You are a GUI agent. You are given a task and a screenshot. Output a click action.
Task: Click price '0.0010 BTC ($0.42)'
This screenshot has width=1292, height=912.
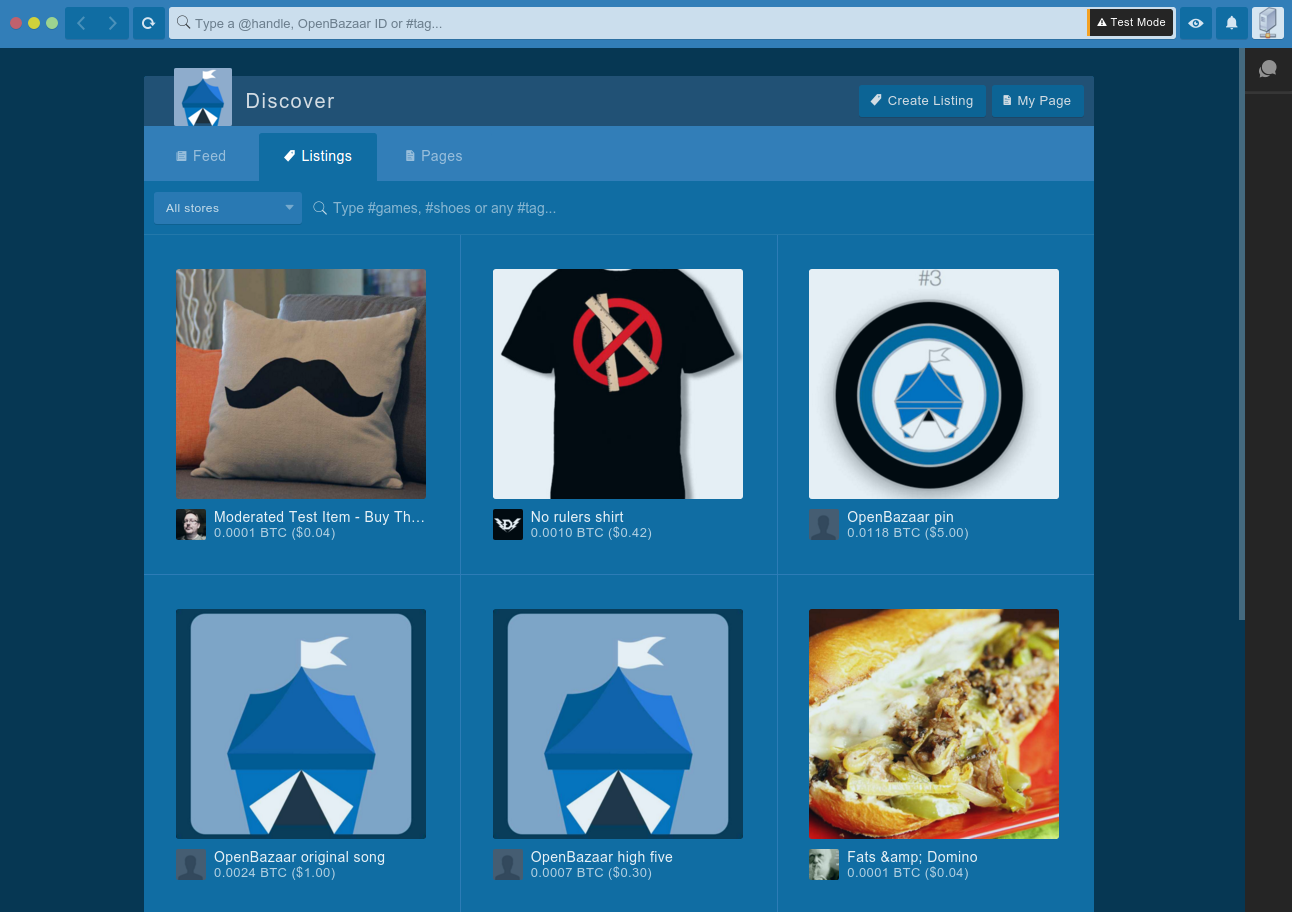[x=591, y=533]
